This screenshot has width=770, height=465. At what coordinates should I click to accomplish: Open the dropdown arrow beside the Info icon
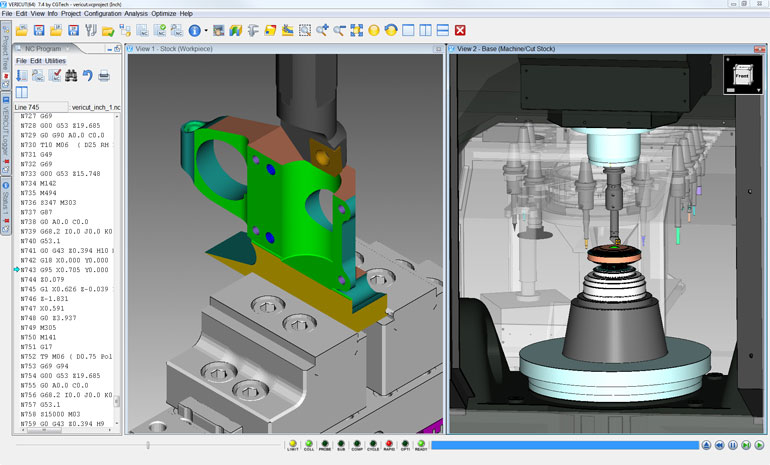206,31
